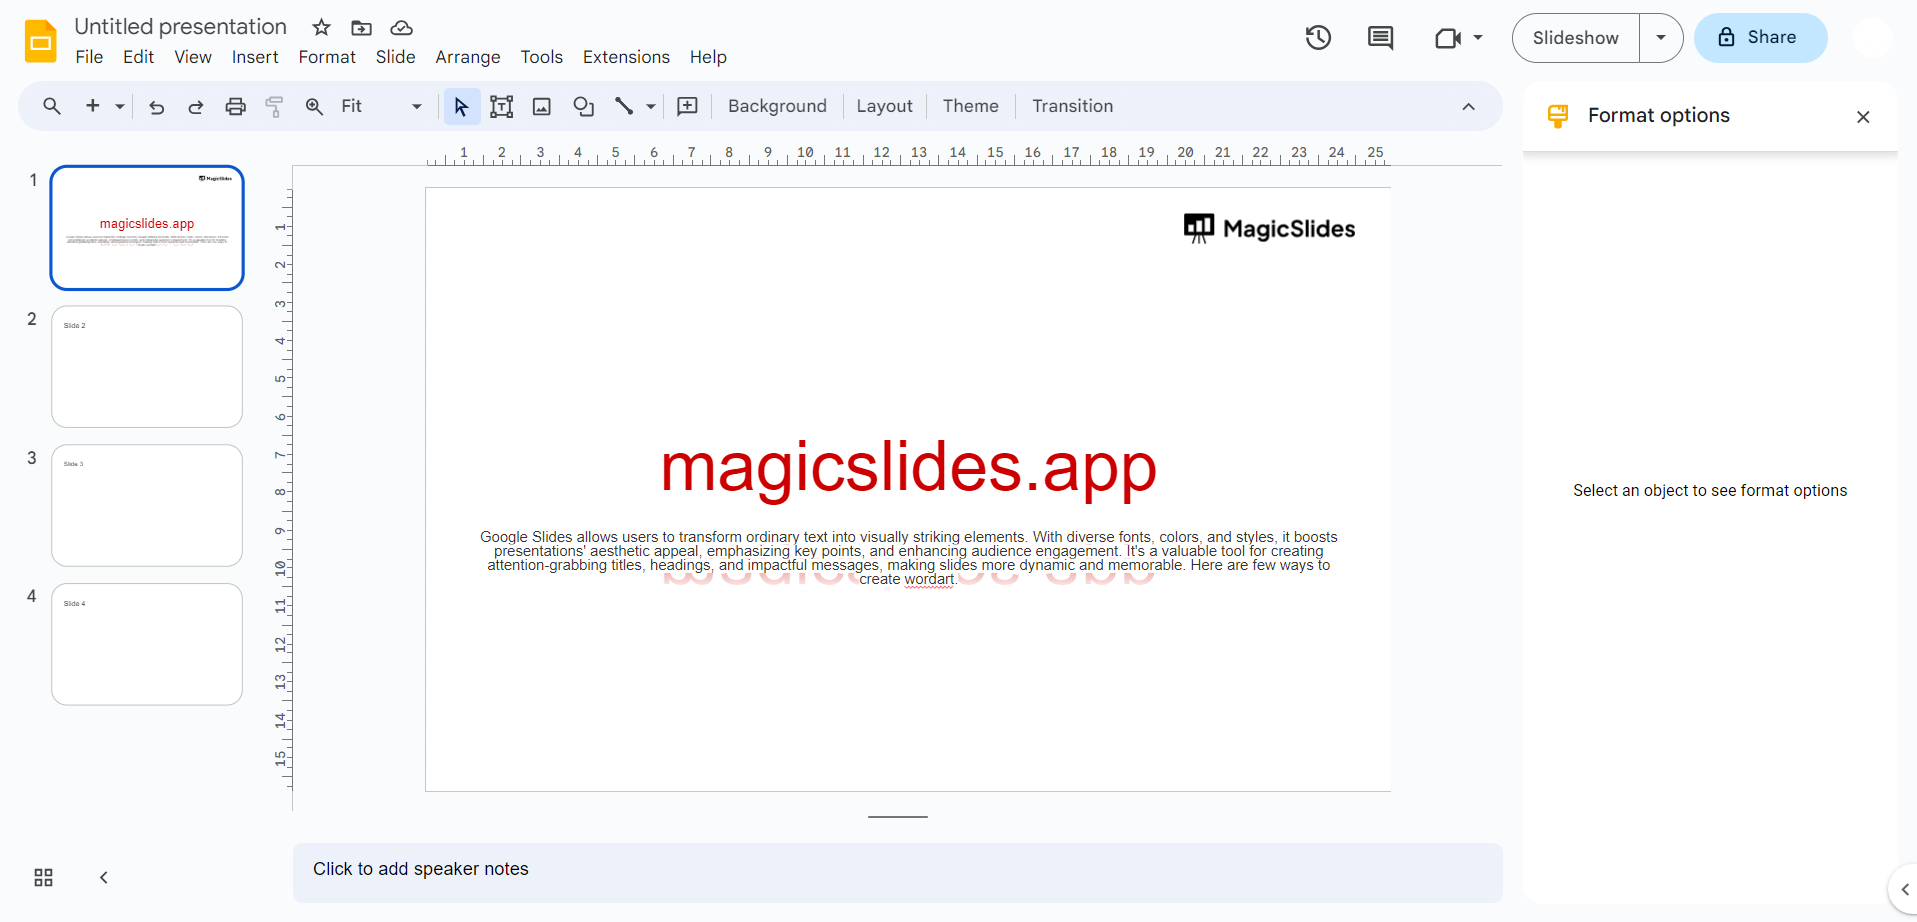Open the Insert menu

(x=255, y=57)
